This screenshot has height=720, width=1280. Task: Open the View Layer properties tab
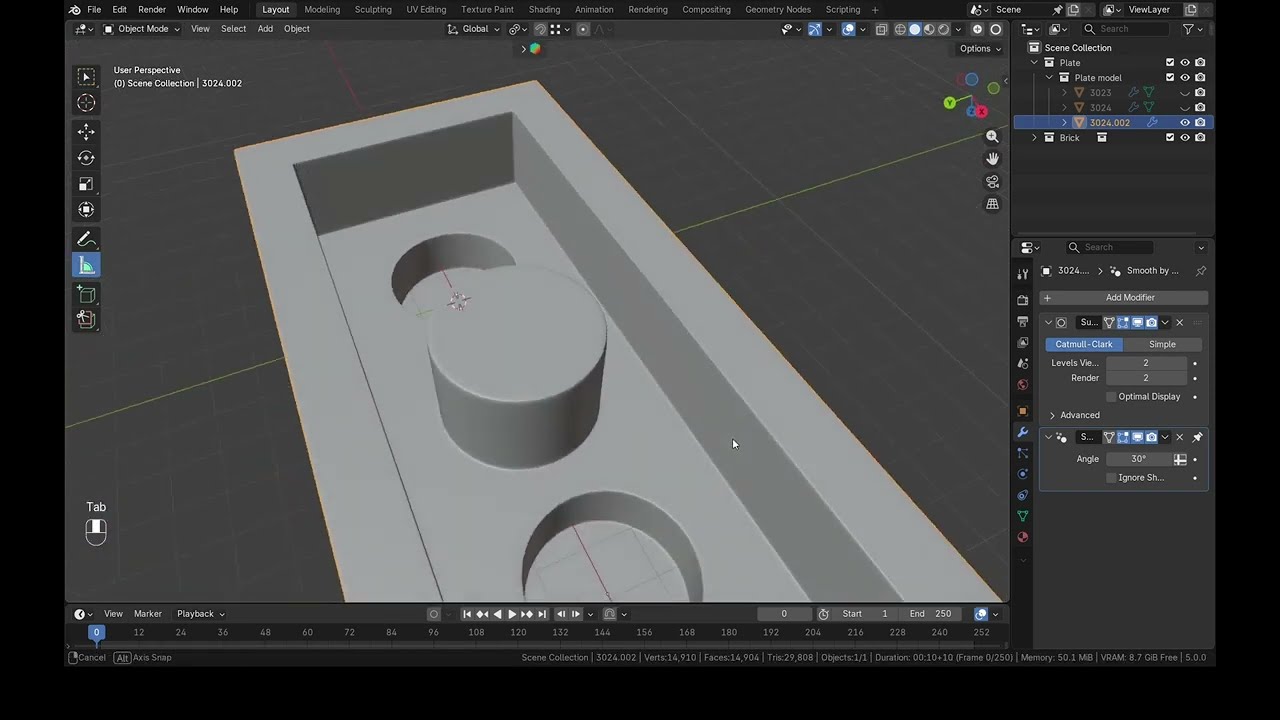(x=1022, y=342)
